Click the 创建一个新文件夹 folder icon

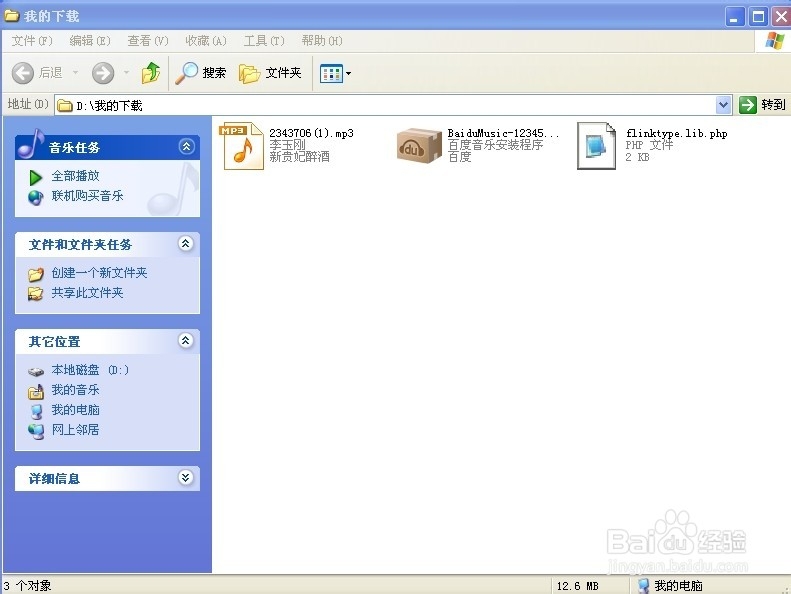click(x=35, y=274)
